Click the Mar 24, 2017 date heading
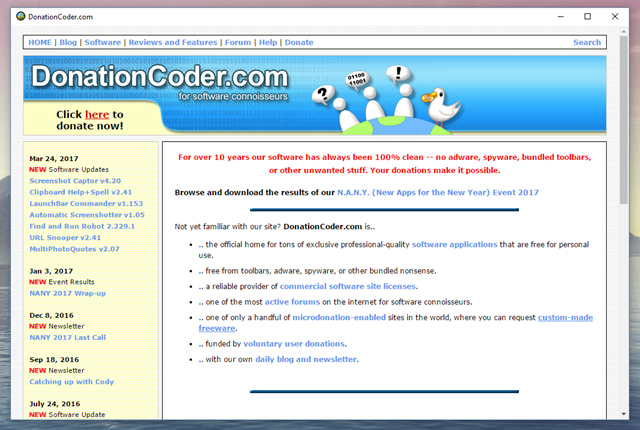Viewport: 640px width, 430px height. click(x=53, y=159)
